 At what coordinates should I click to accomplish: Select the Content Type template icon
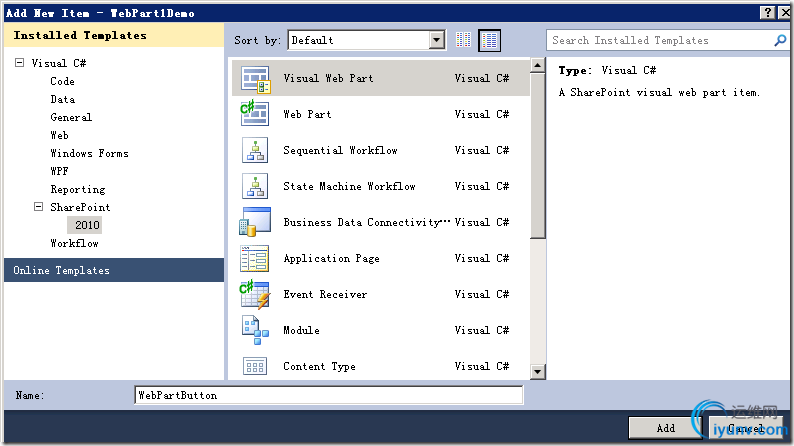tap(255, 366)
